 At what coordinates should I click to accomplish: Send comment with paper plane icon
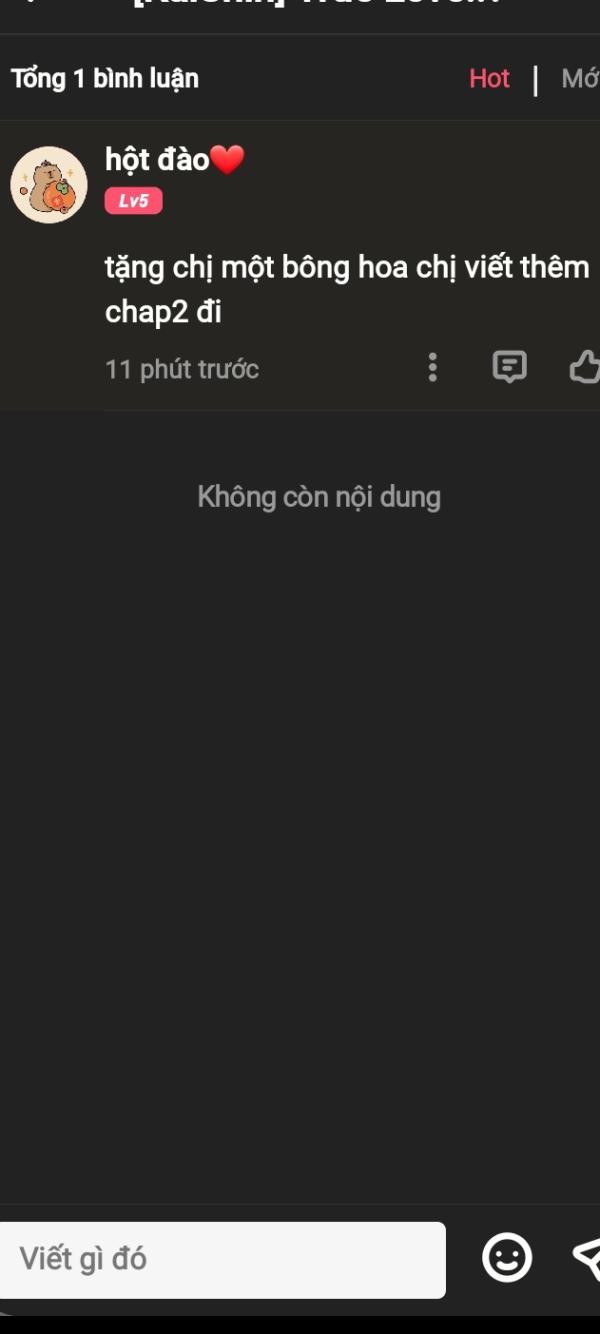click(586, 1257)
